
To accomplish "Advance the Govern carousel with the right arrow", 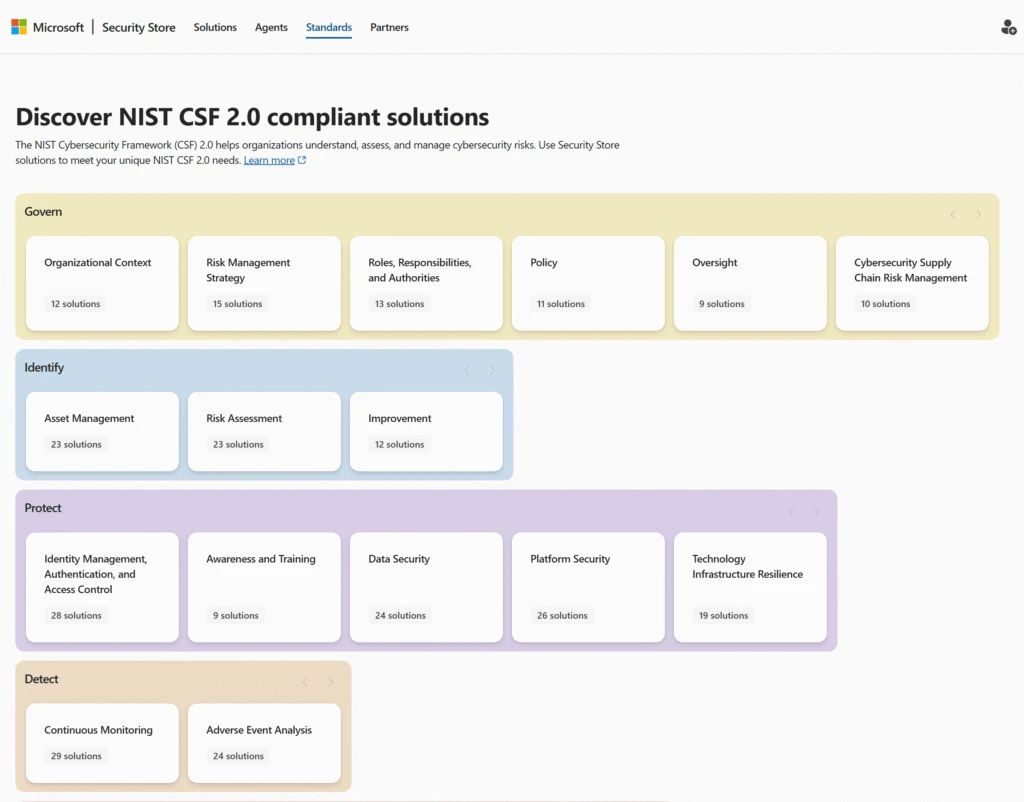I will (x=977, y=214).
